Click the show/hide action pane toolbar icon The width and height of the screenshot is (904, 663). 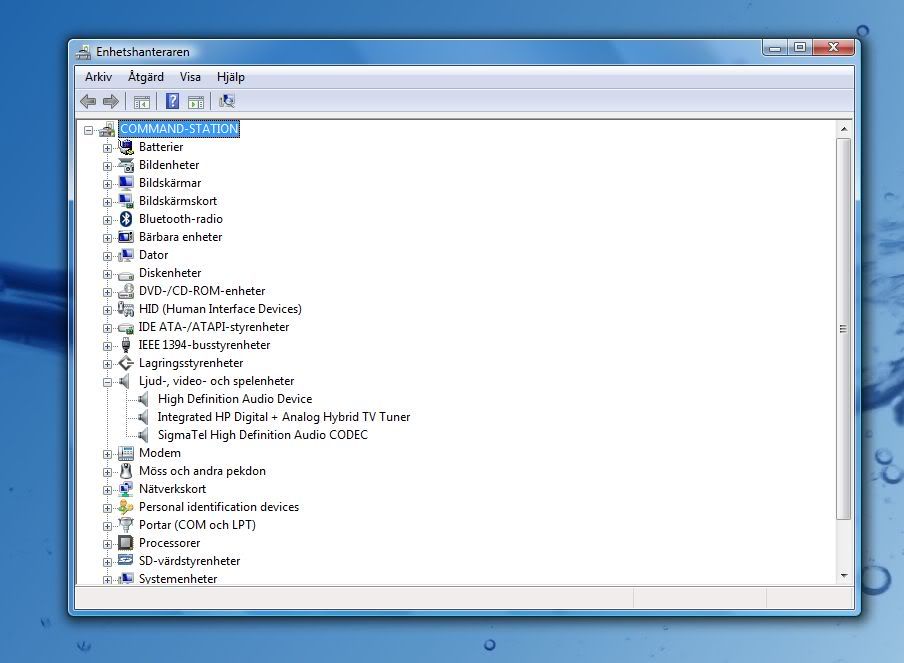[196, 101]
